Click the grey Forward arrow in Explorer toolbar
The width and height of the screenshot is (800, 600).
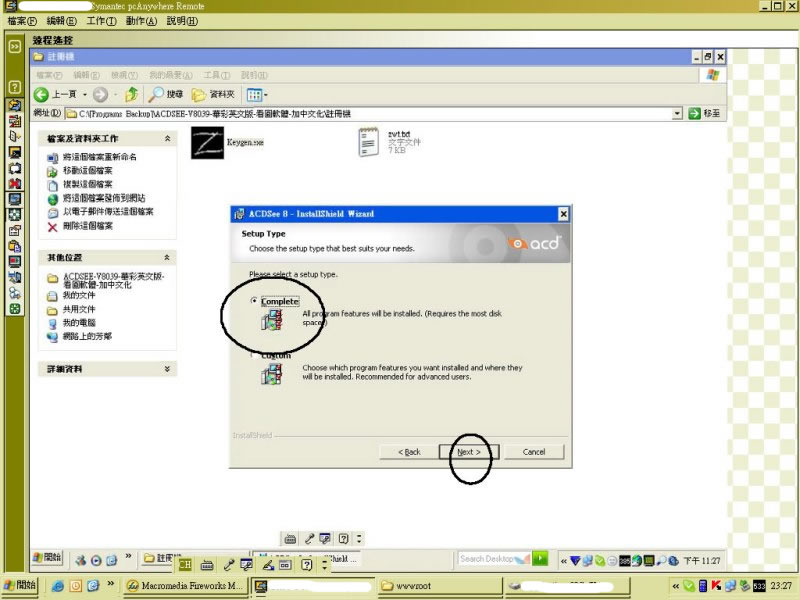(x=100, y=94)
